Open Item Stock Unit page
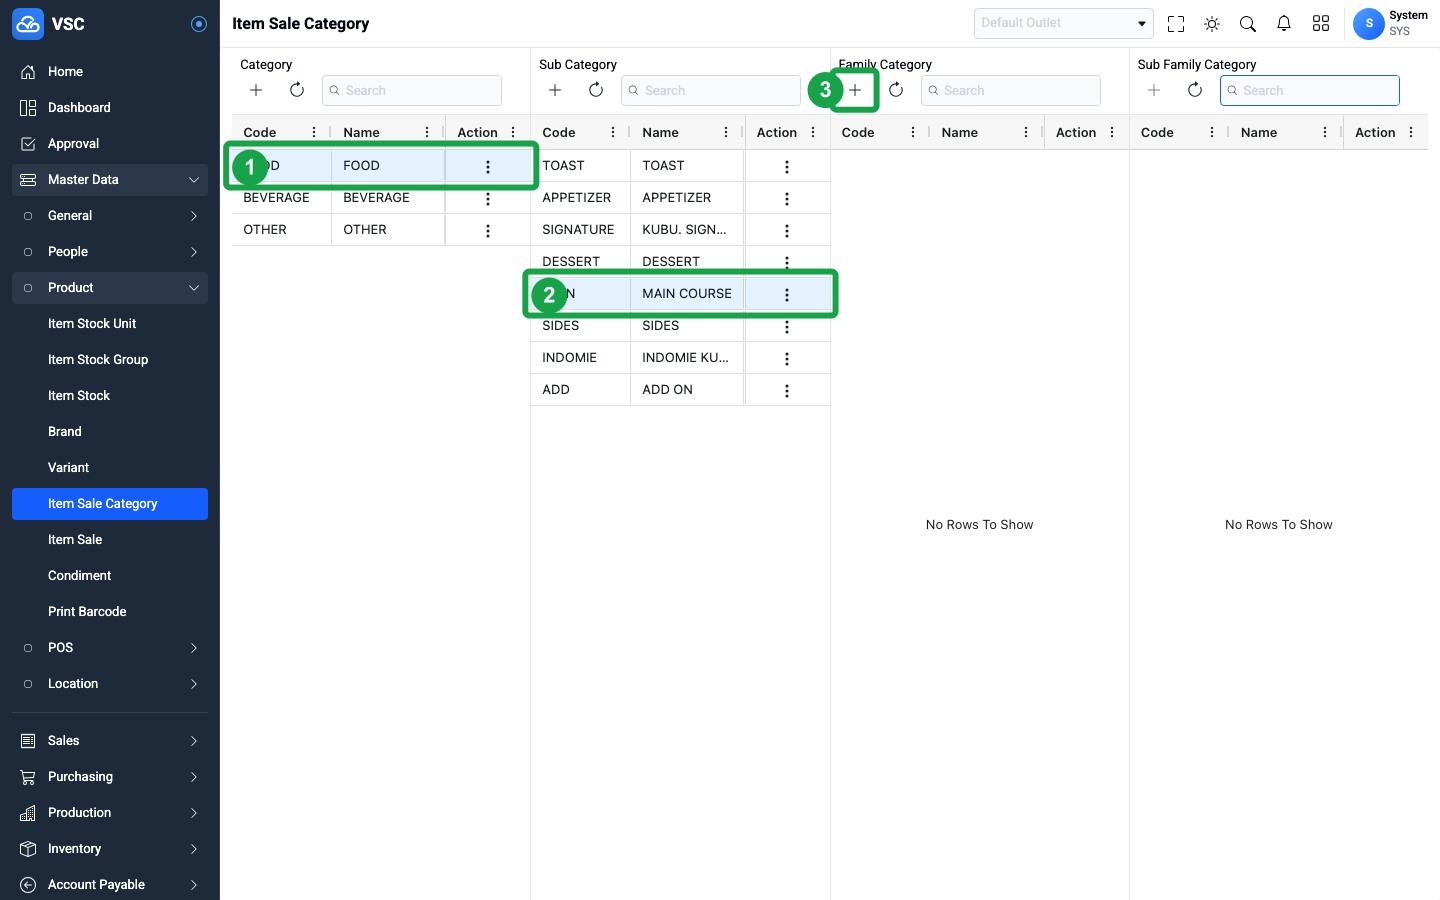The height and width of the screenshot is (900, 1440). [110, 324]
